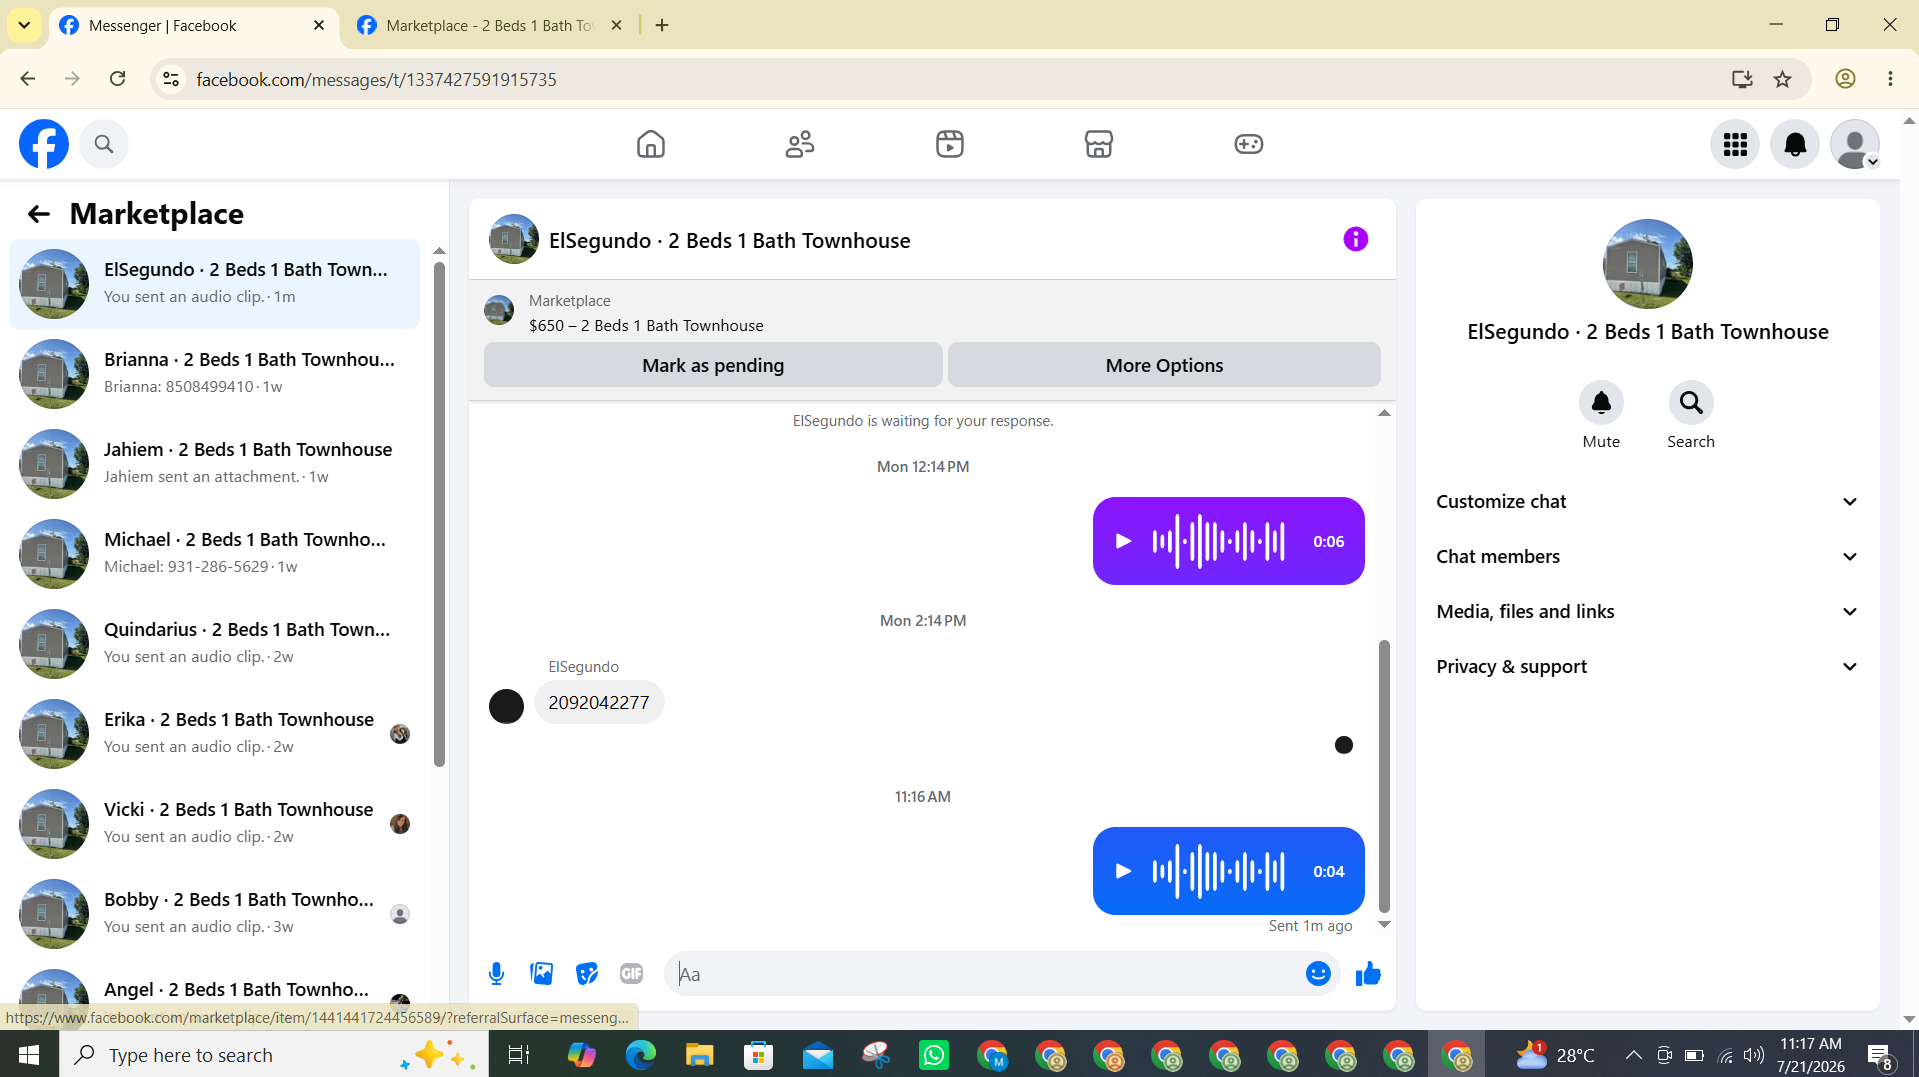
Task: Click the Mark as pending button
Action: [713, 365]
